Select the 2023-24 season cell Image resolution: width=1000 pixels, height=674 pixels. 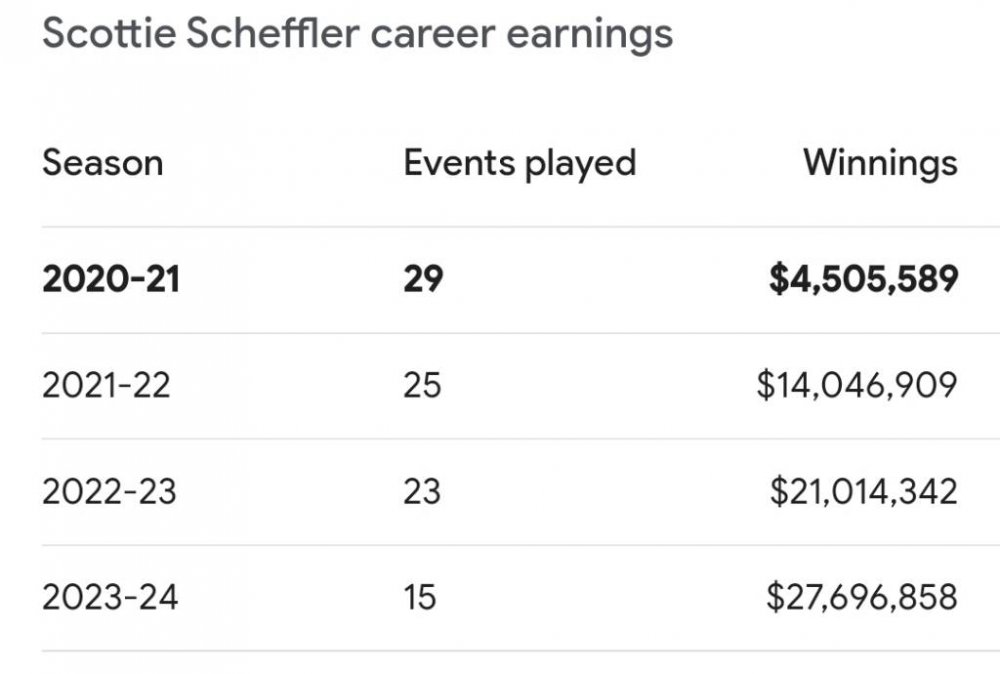pyautogui.click(x=110, y=597)
